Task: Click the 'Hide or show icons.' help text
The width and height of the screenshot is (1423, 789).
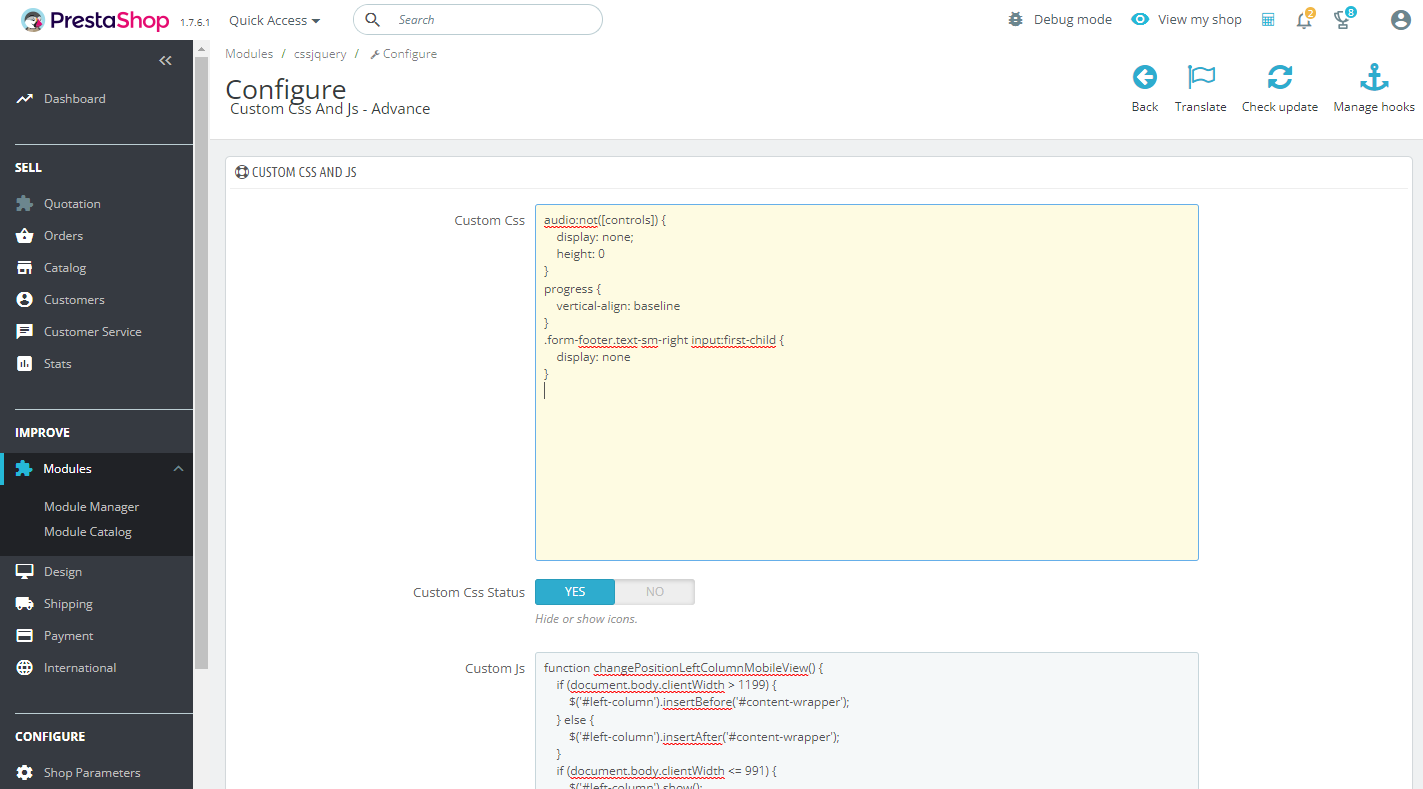Action: [x=586, y=619]
